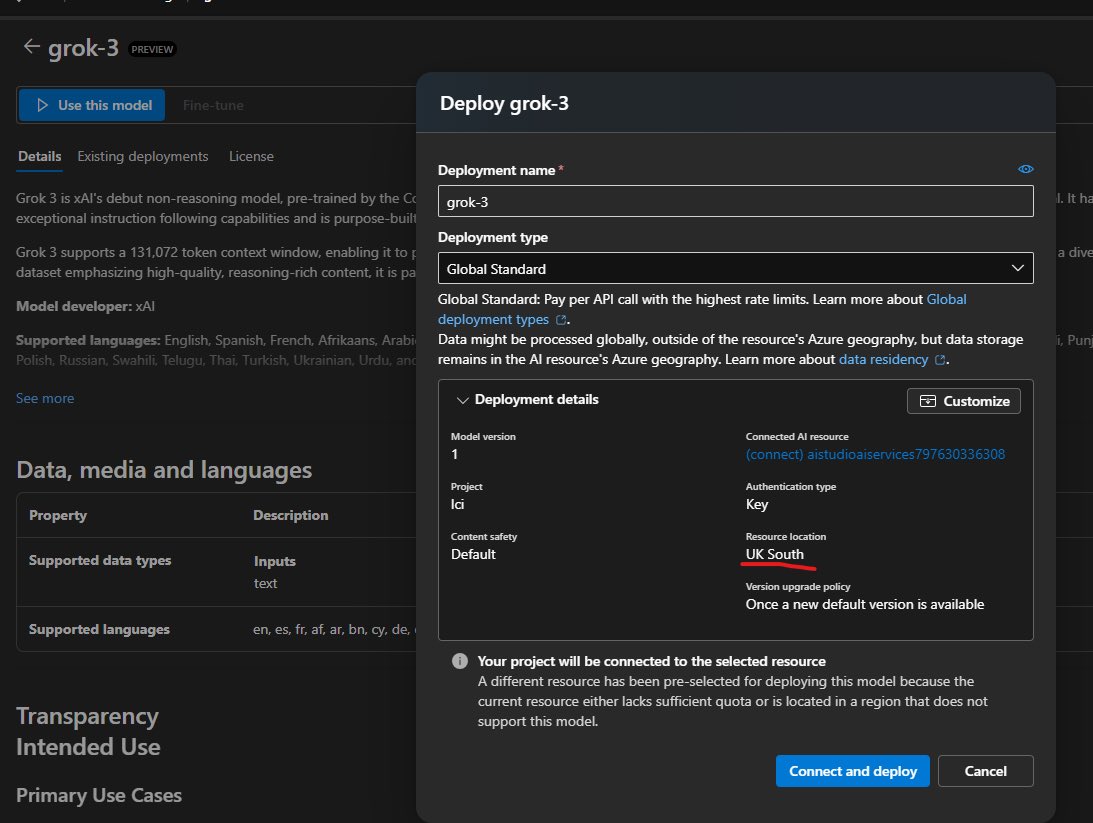
Task: Click Customize in Deployment details
Action: [x=964, y=401]
